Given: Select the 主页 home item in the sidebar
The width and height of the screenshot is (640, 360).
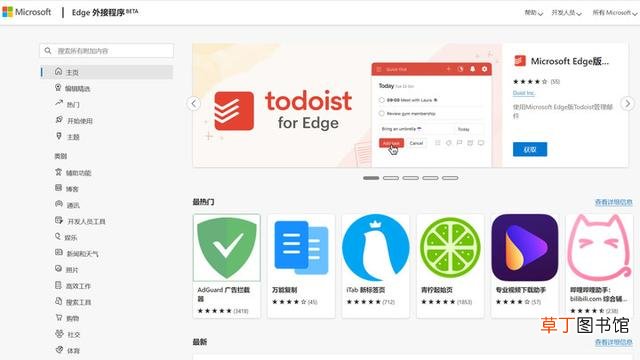Looking at the screenshot, I should click(107, 72).
